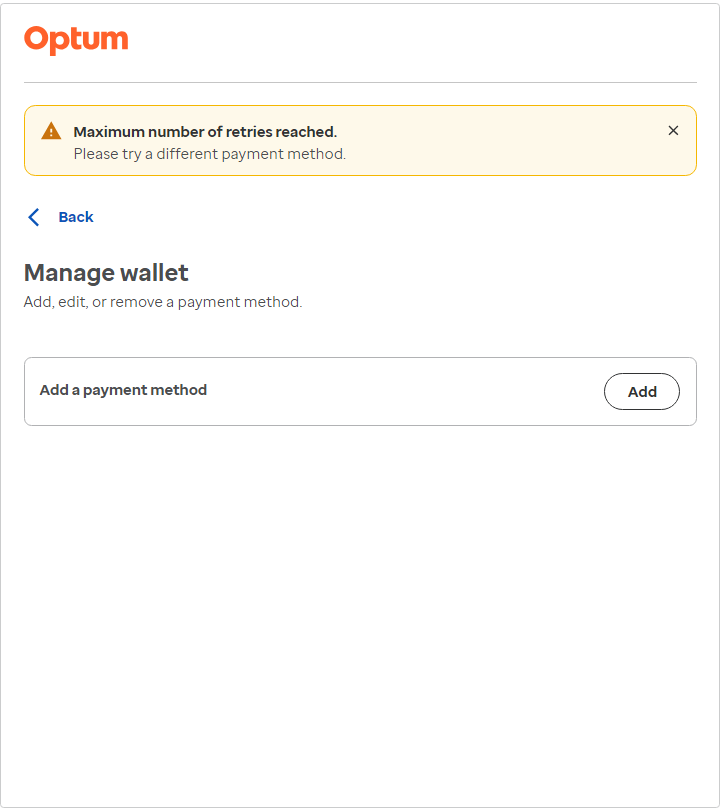Tap the orange Optum brand mark
This screenshot has width=721, height=809.
point(76,38)
